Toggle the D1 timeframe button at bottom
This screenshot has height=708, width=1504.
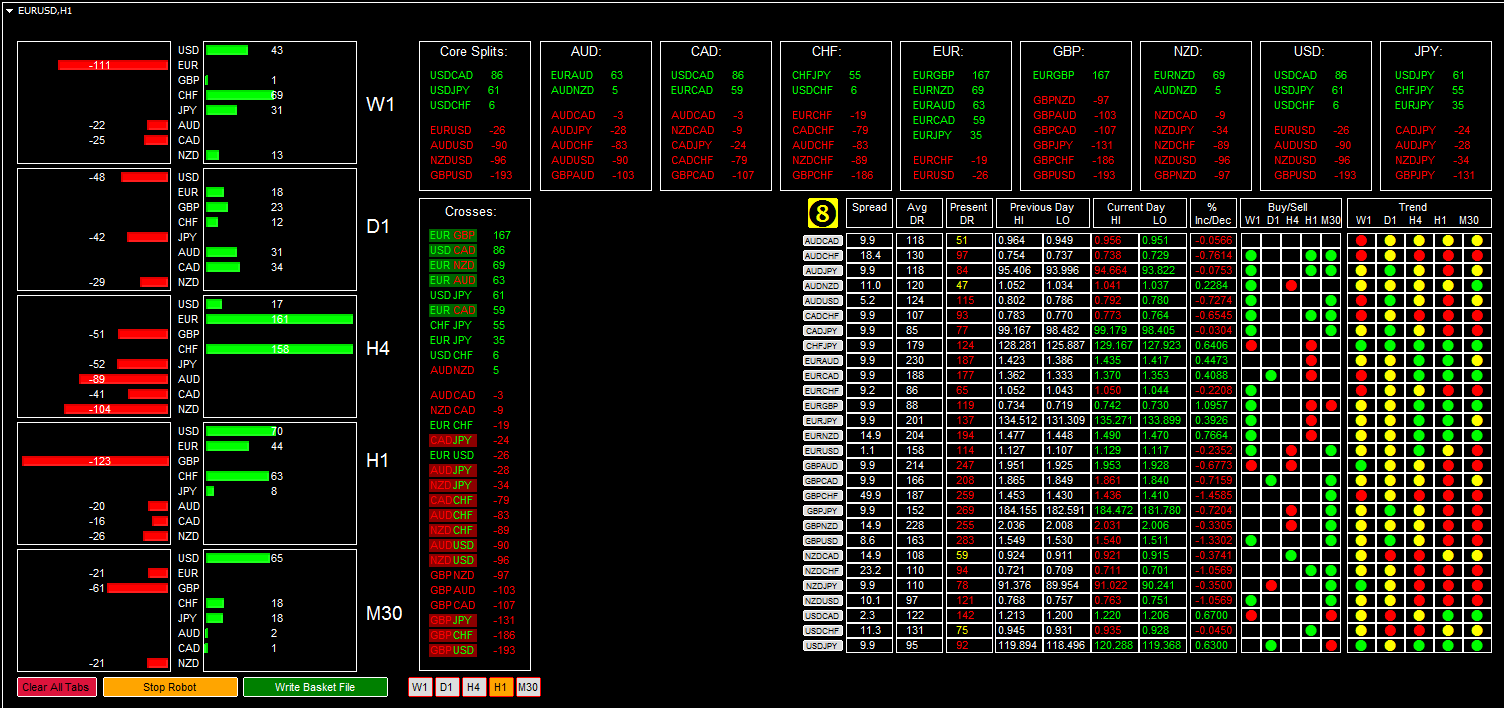(447, 687)
